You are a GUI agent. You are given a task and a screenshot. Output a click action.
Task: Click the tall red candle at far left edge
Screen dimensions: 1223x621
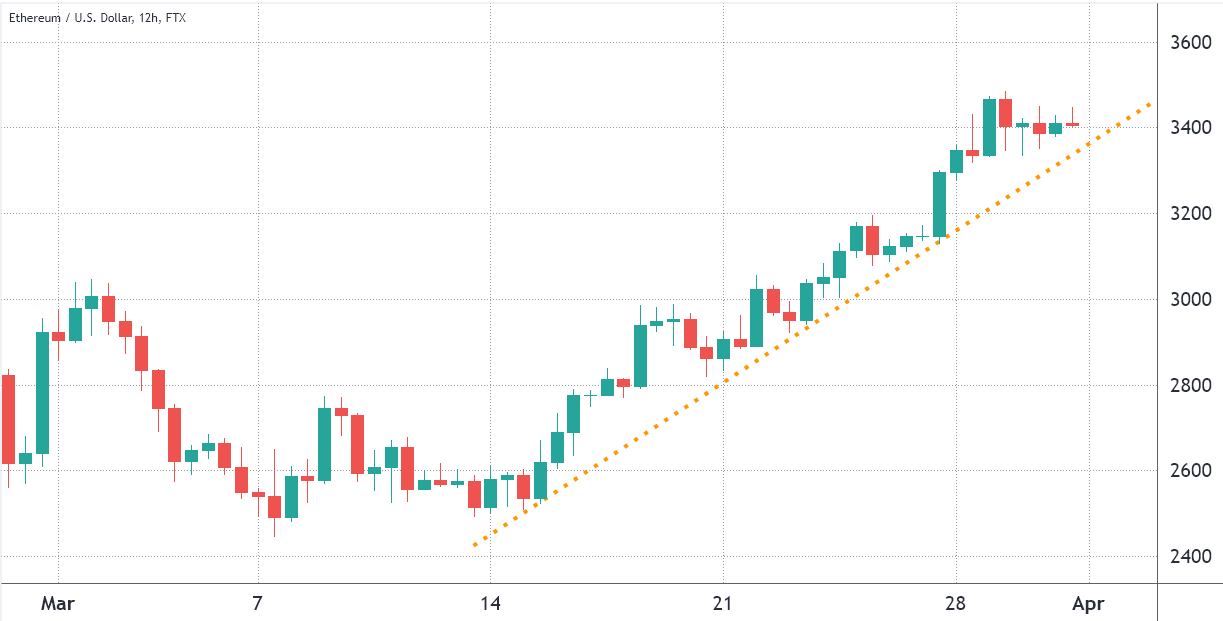(8, 419)
